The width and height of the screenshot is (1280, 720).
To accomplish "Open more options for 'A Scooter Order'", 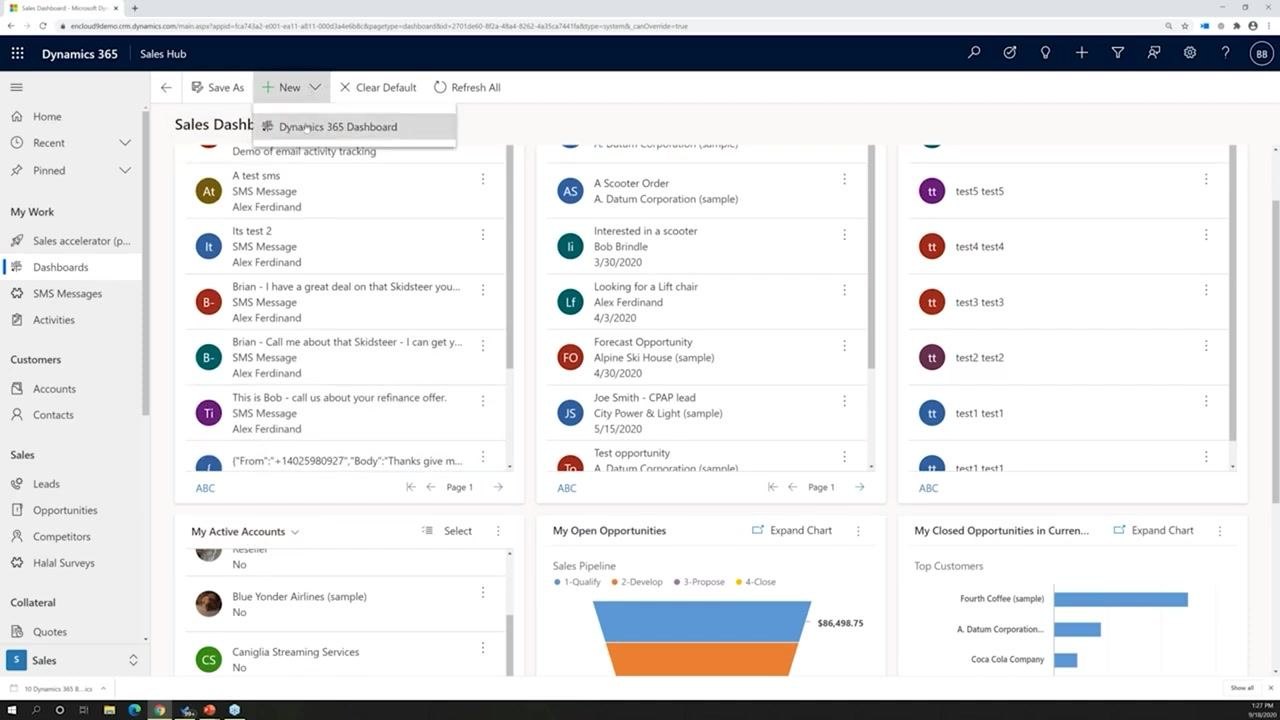I will pos(844,179).
